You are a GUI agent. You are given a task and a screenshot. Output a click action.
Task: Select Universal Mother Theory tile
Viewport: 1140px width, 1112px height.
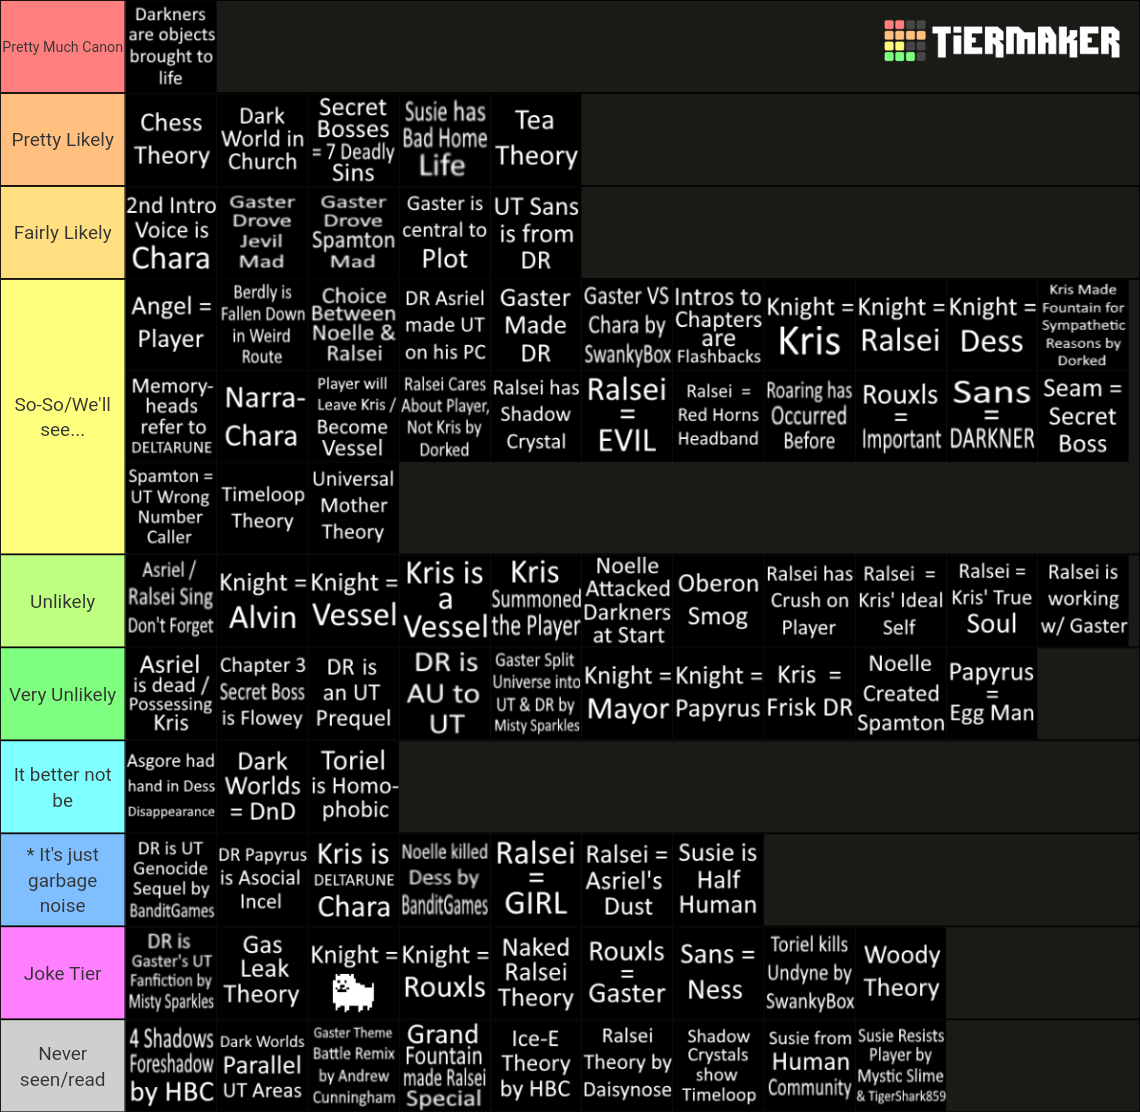pyautogui.click(x=353, y=508)
